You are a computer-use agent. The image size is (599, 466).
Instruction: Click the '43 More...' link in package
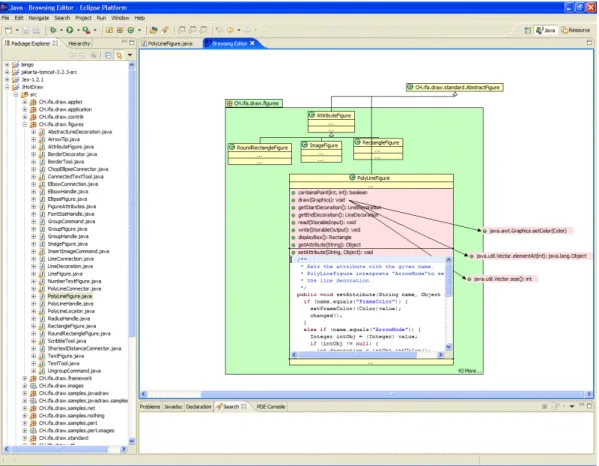point(469,371)
